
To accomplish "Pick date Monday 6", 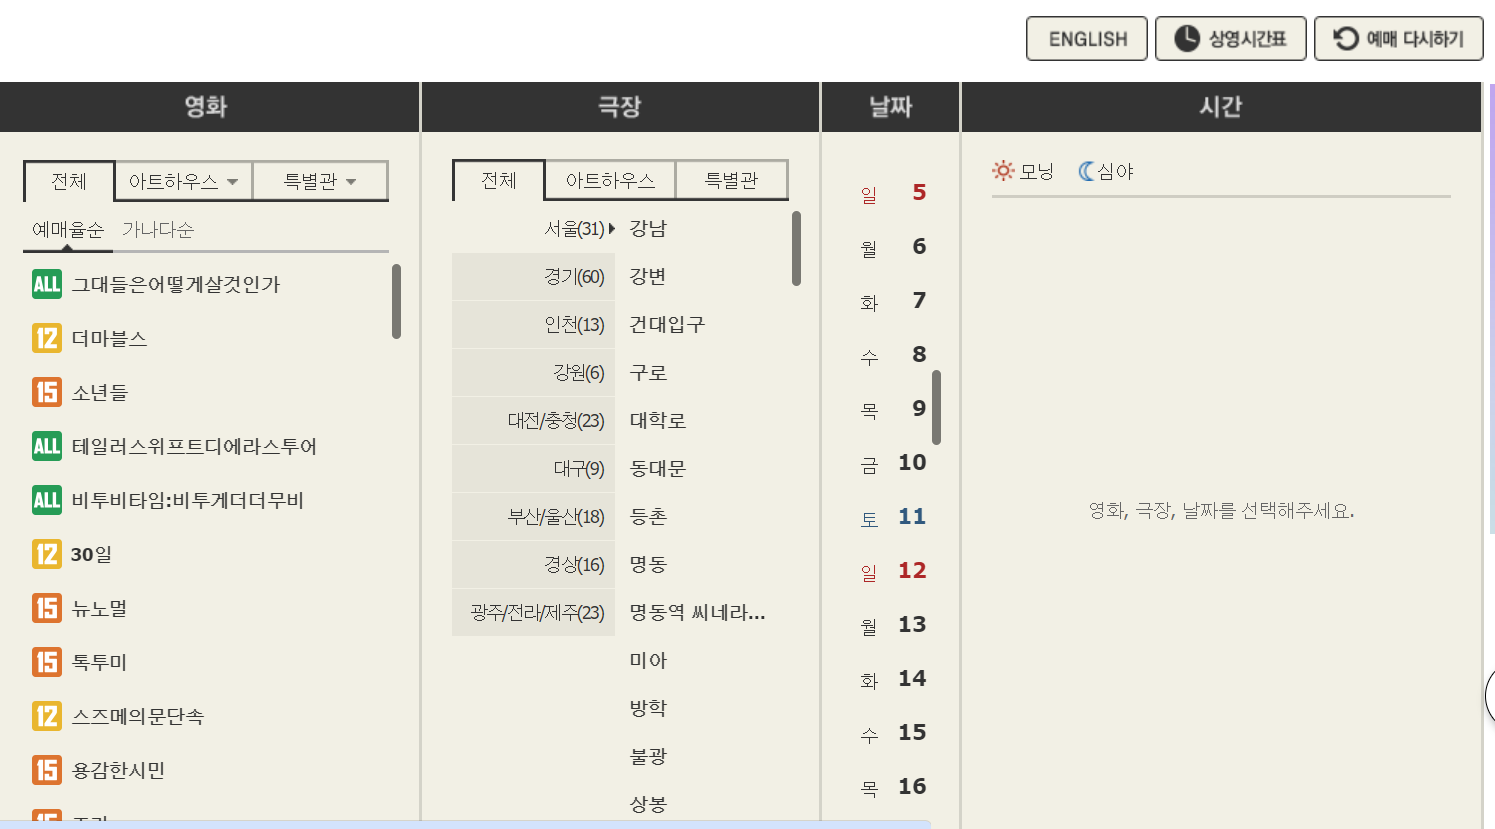I will 893,246.
